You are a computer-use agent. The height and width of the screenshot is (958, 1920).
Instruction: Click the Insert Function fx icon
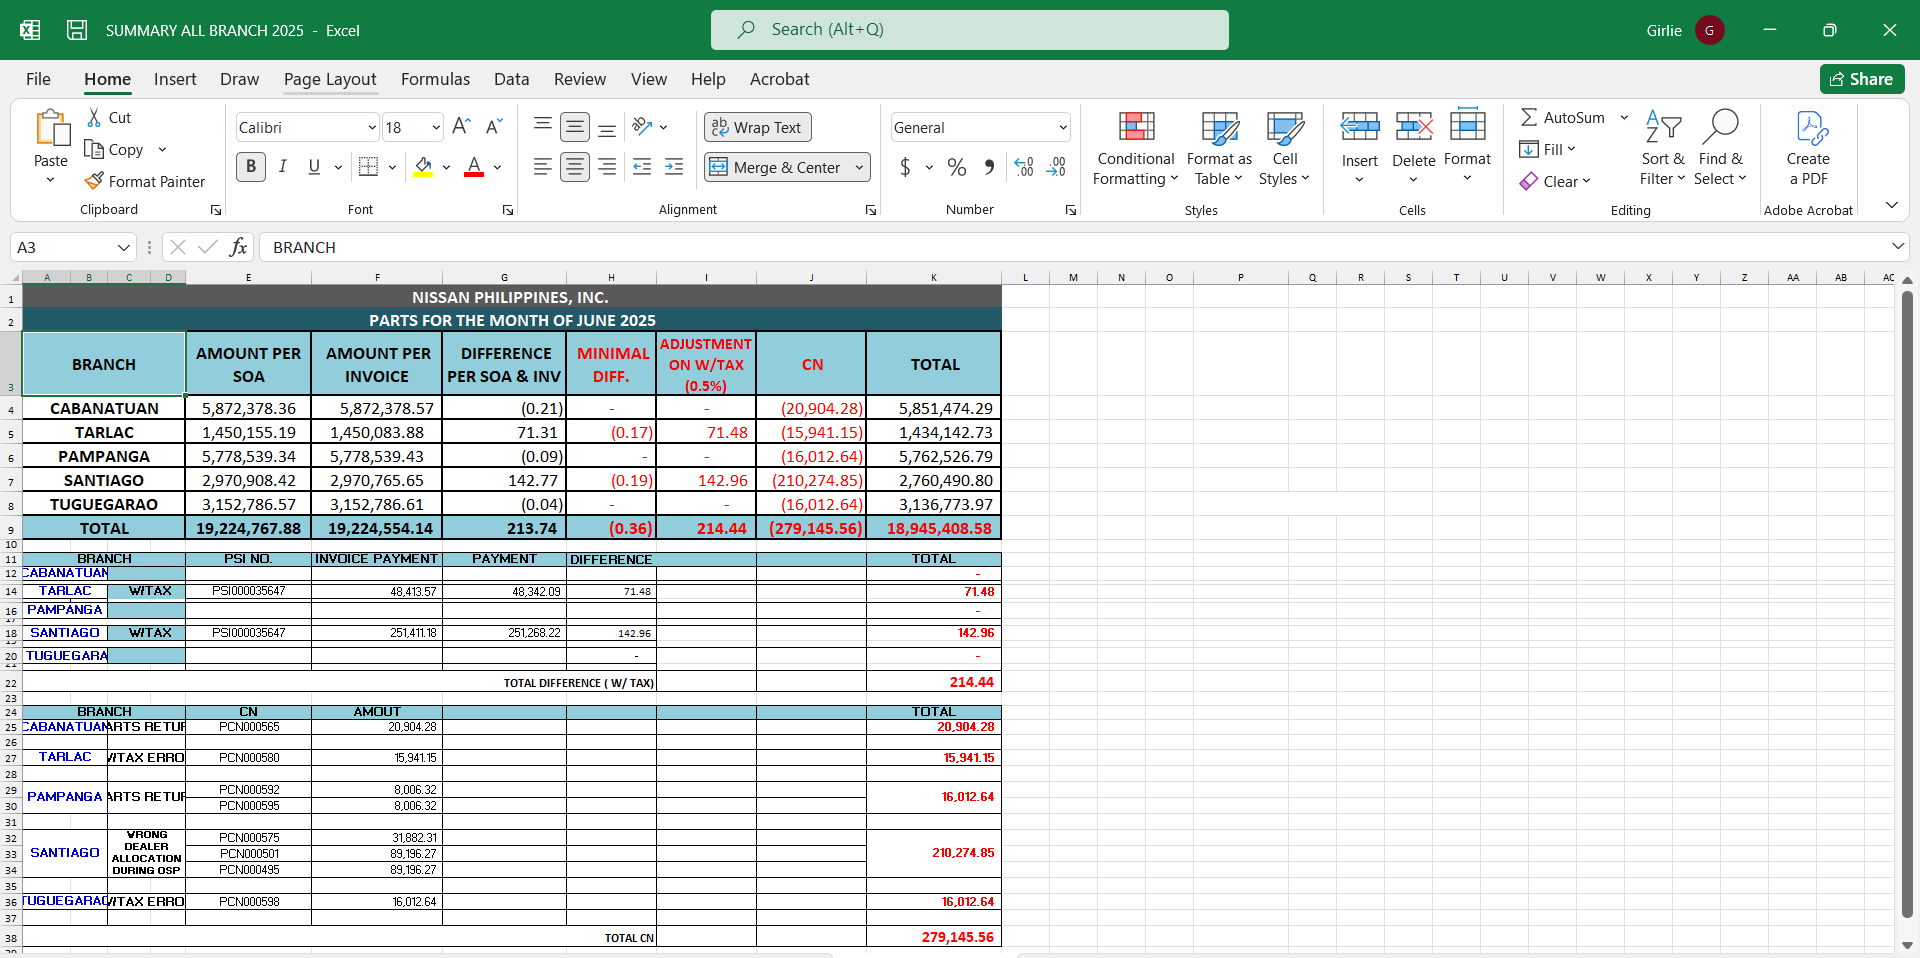(x=238, y=247)
